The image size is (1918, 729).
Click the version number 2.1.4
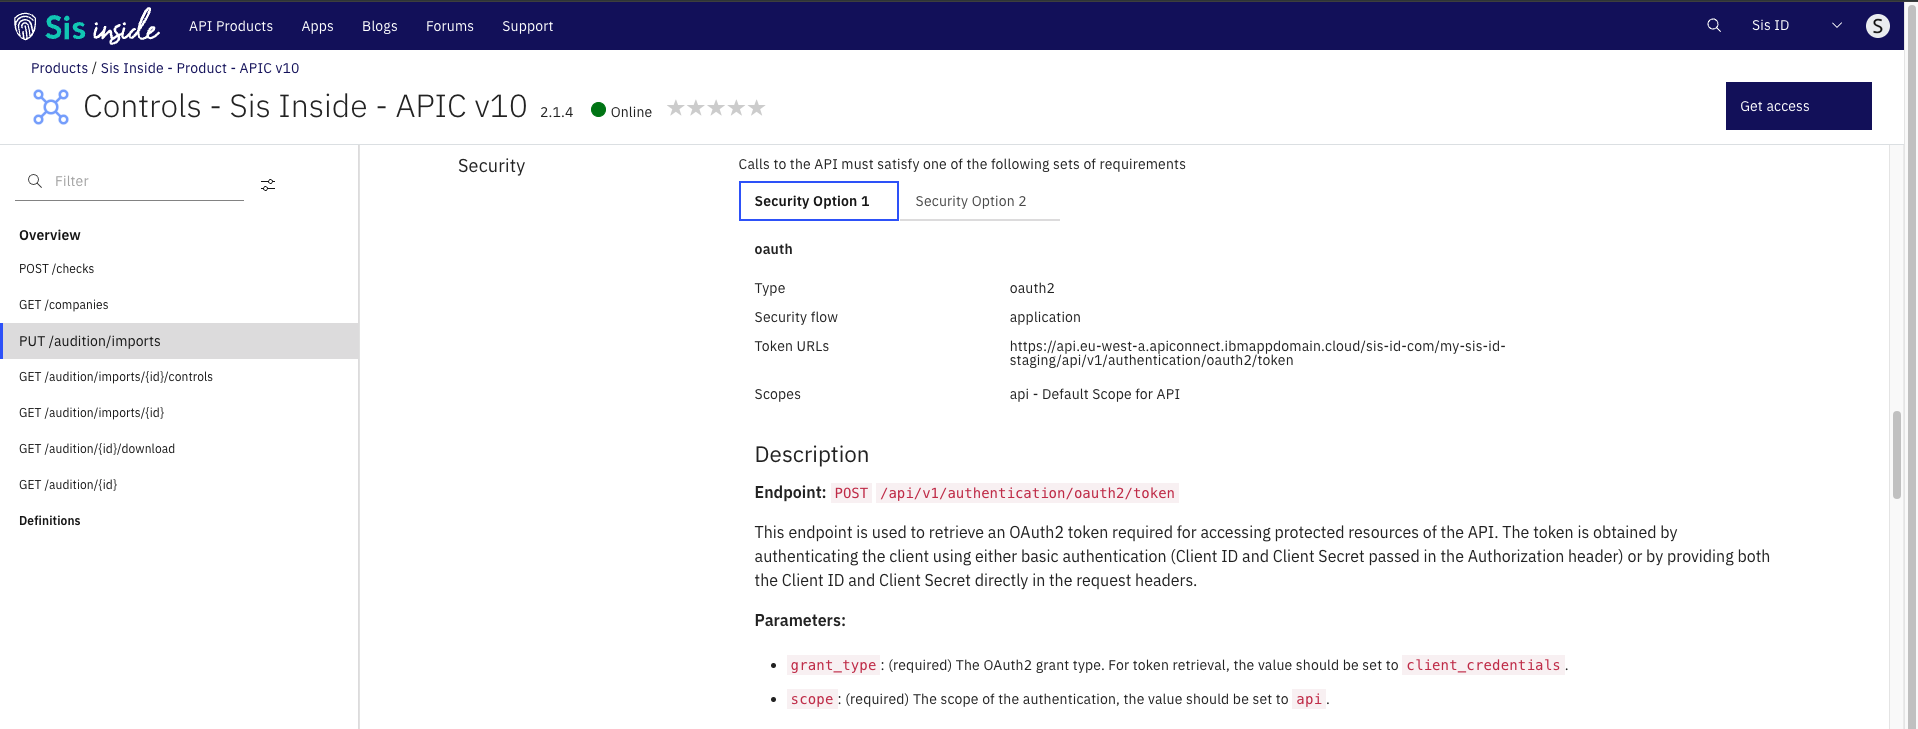click(557, 112)
